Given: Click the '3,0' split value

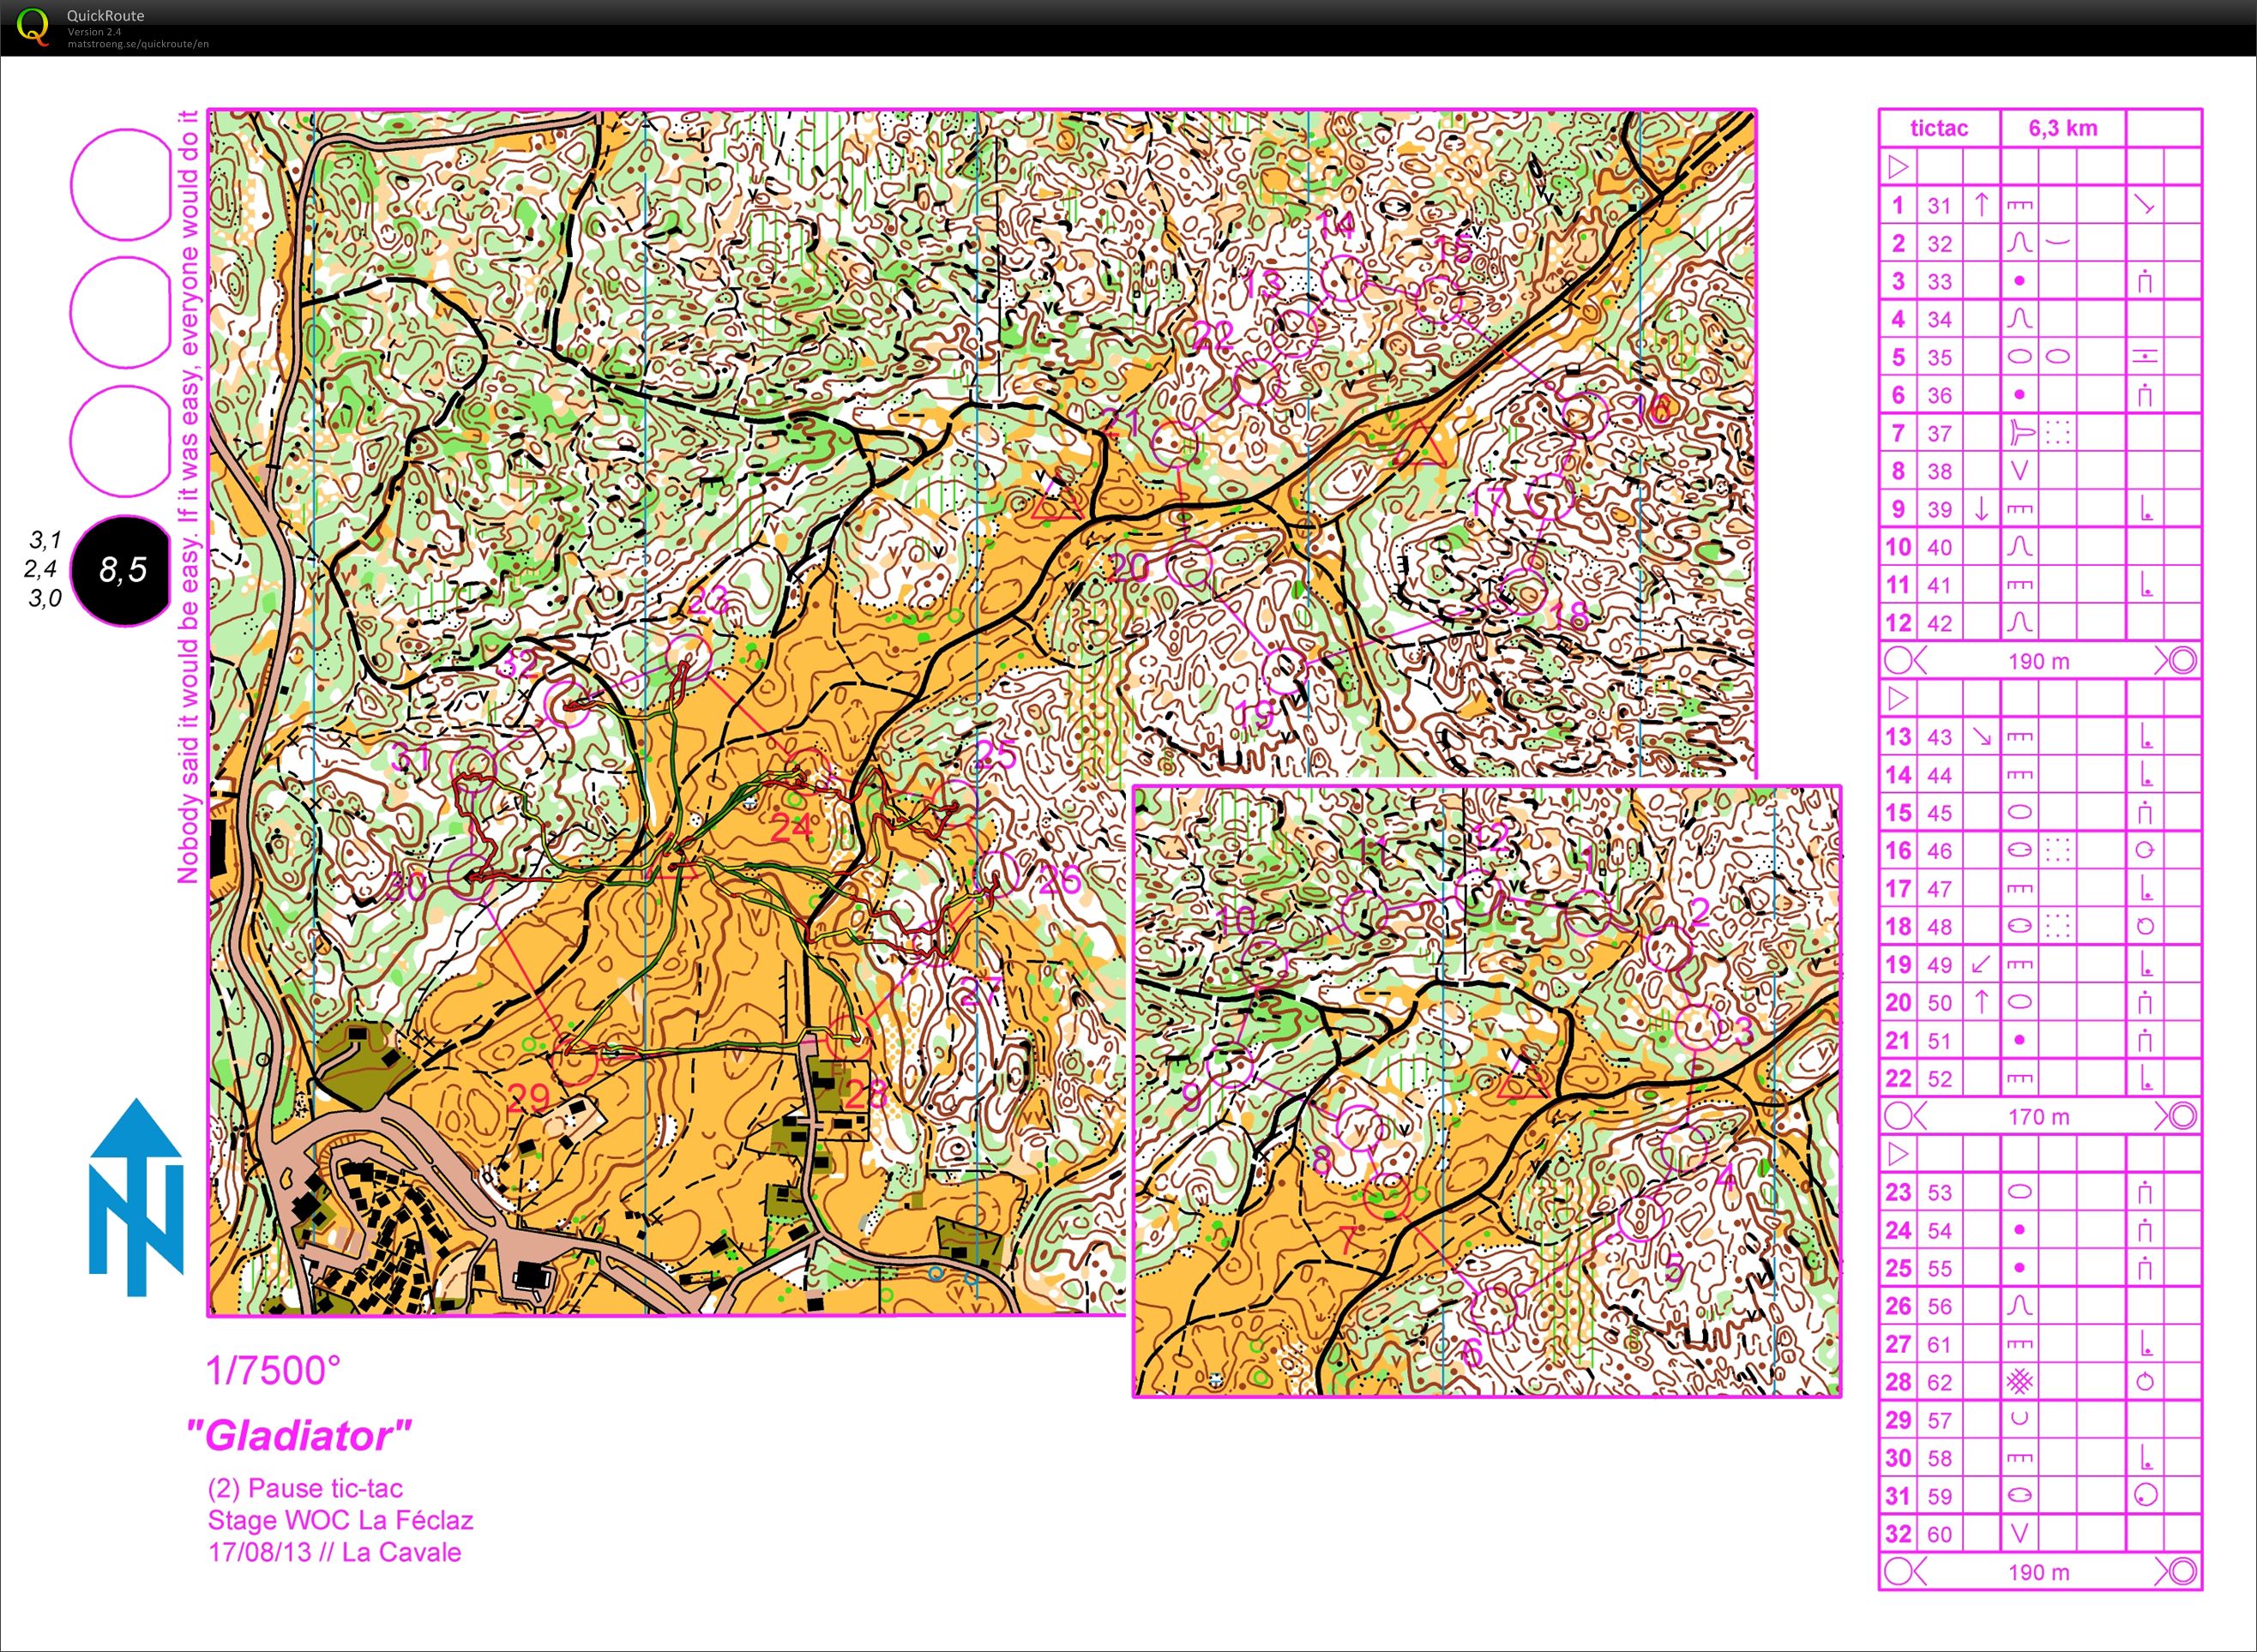Looking at the screenshot, I should 46,598.
